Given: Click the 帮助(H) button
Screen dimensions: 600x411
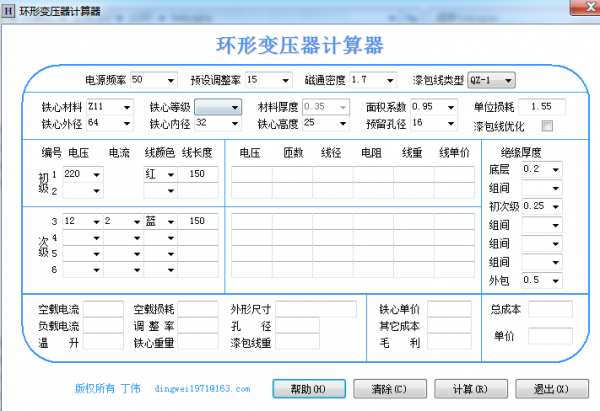Looking at the screenshot, I should click(309, 389).
